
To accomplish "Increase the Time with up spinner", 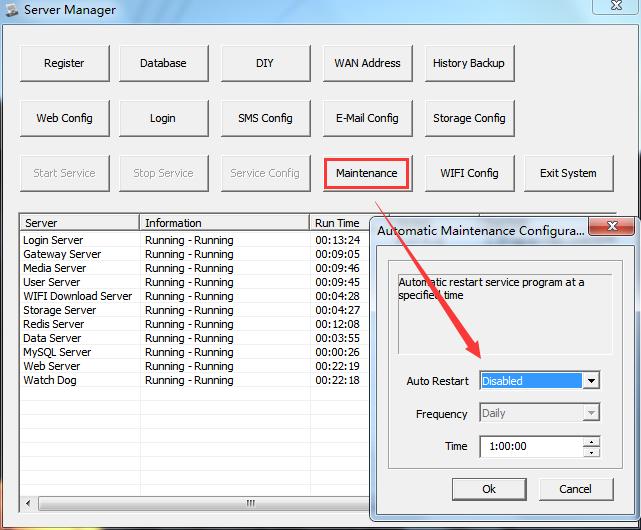I will [x=592, y=442].
